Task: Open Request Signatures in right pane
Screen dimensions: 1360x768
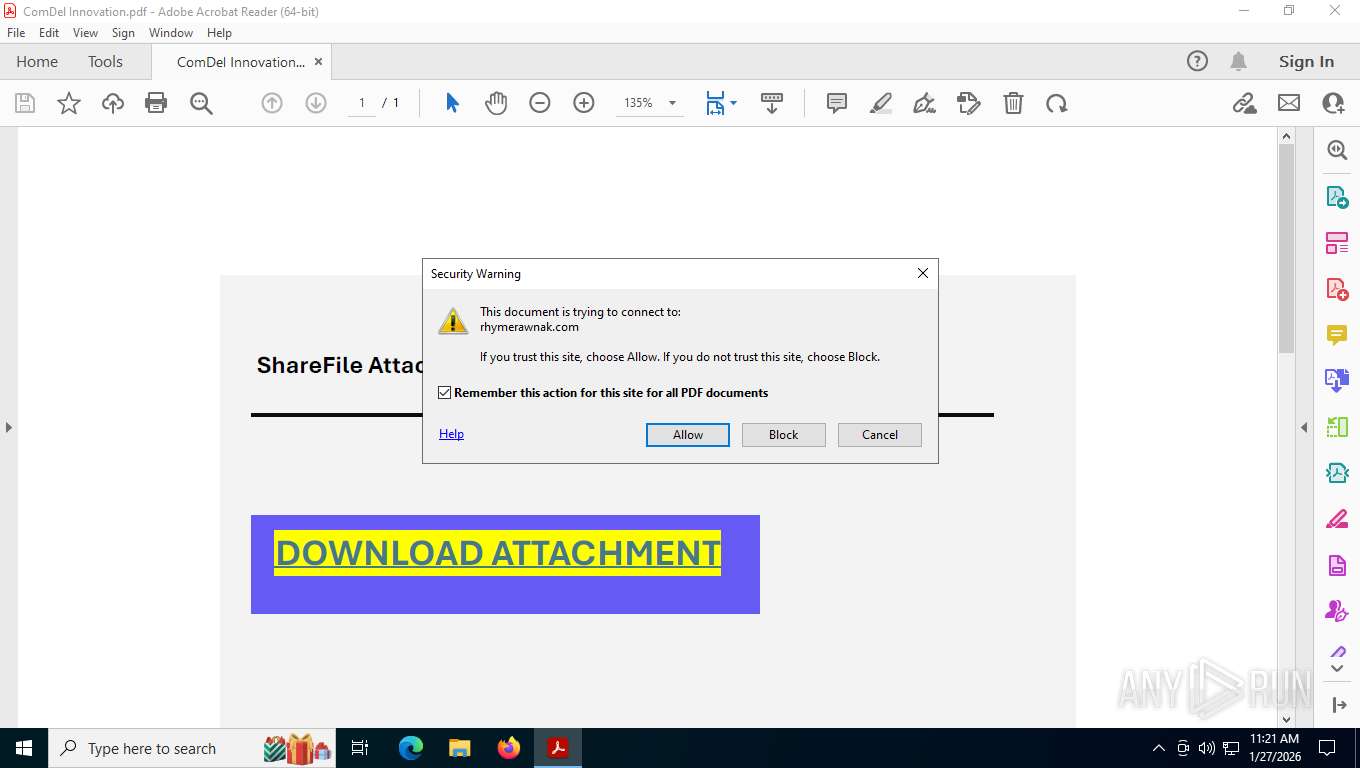Action: pyautogui.click(x=1337, y=611)
